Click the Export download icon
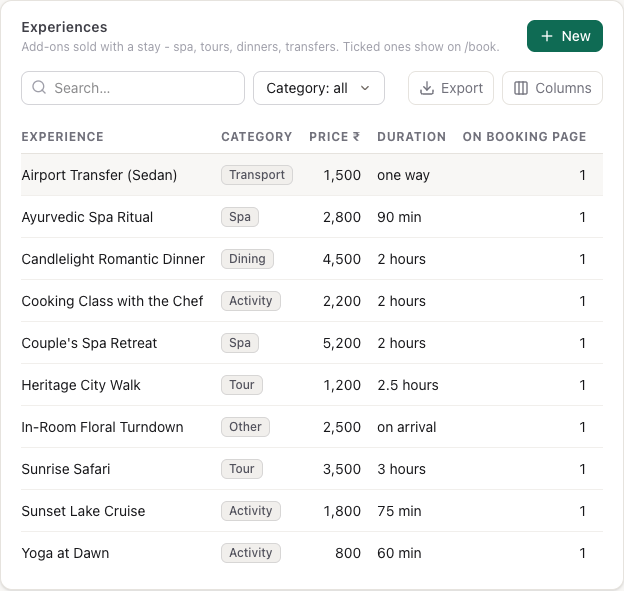Screen dimensions: 624x591 [x=427, y=88]
